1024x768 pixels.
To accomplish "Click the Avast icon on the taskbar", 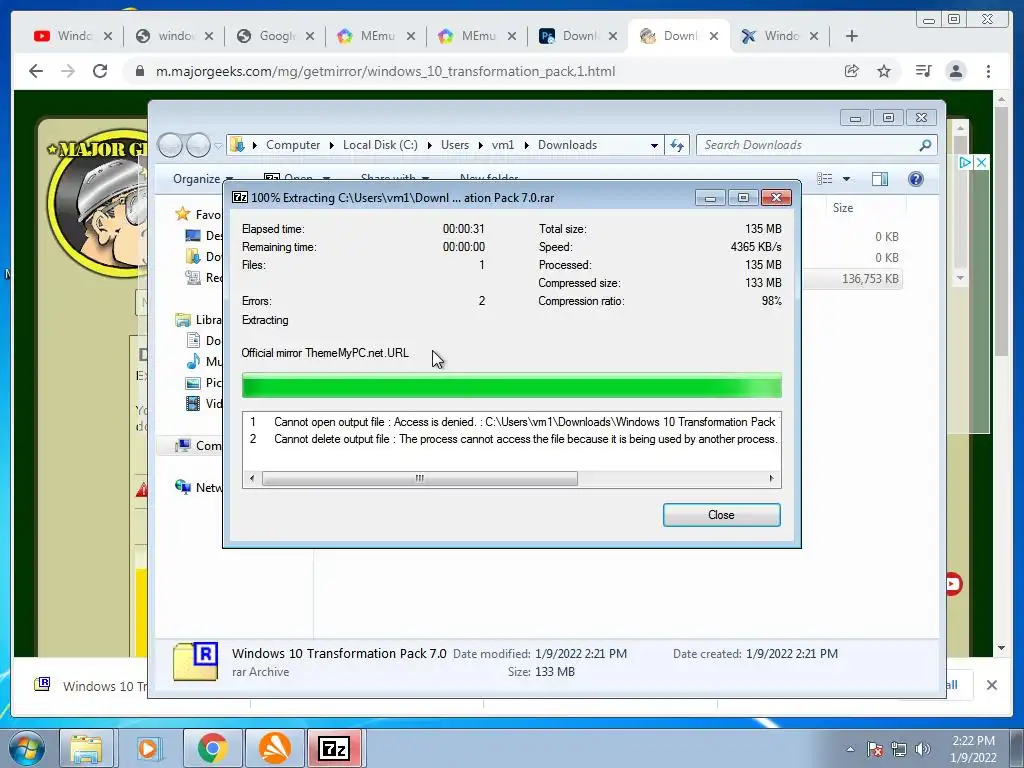I will pyautogui.click(x=275, y=748).
